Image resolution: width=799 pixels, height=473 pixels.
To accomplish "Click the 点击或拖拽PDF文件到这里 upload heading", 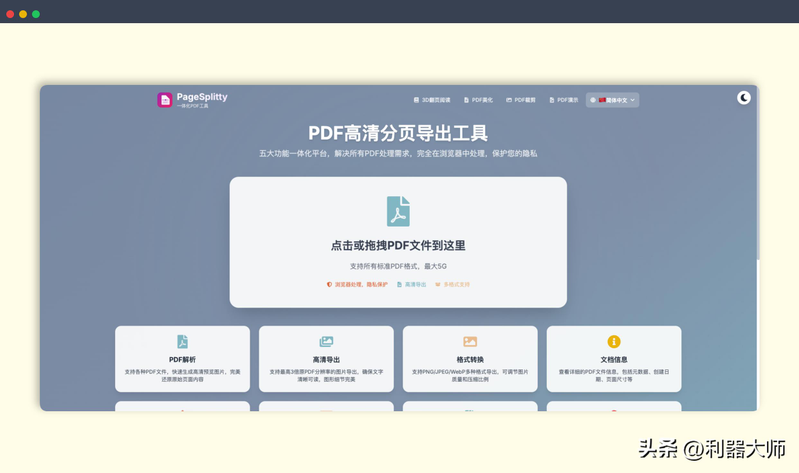I will [398, 246].
